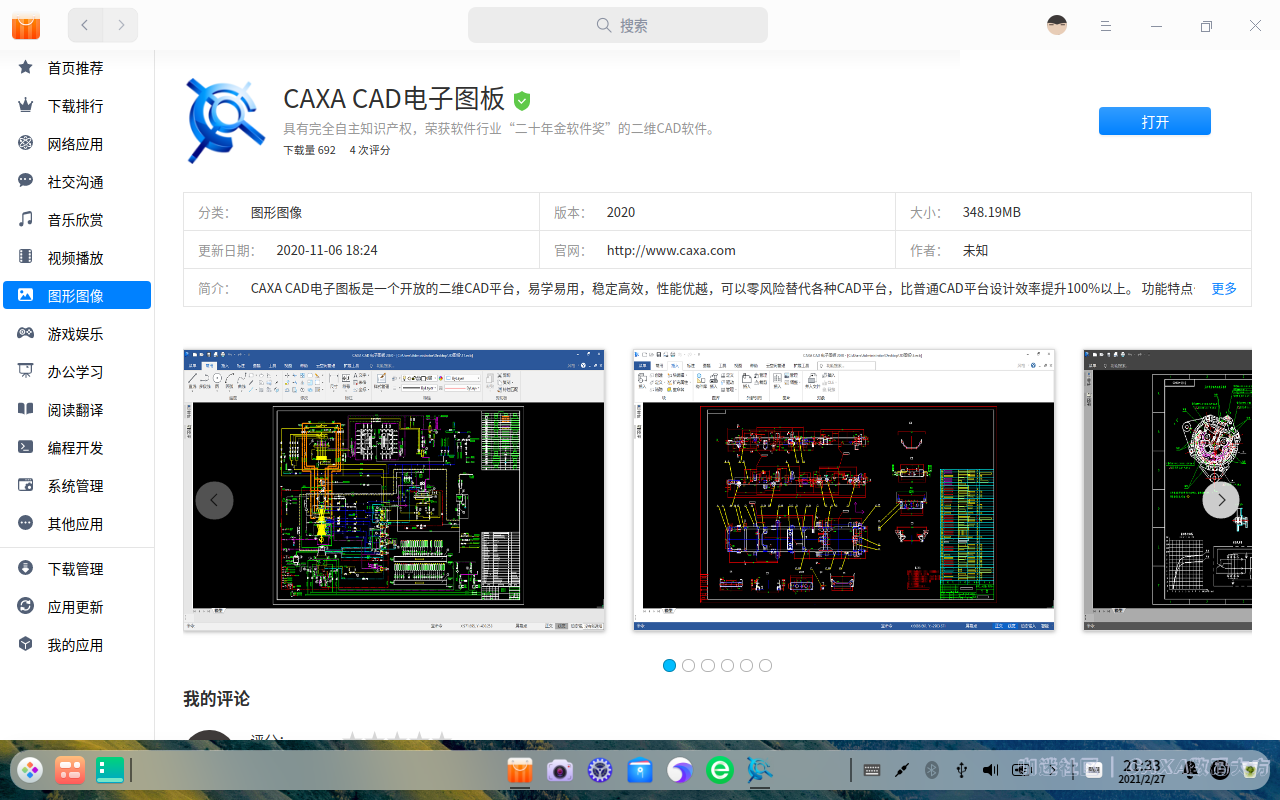
Task: Jump to the last screenshot pagination dot
Action: pyautogui.click(x=765, y=666)
